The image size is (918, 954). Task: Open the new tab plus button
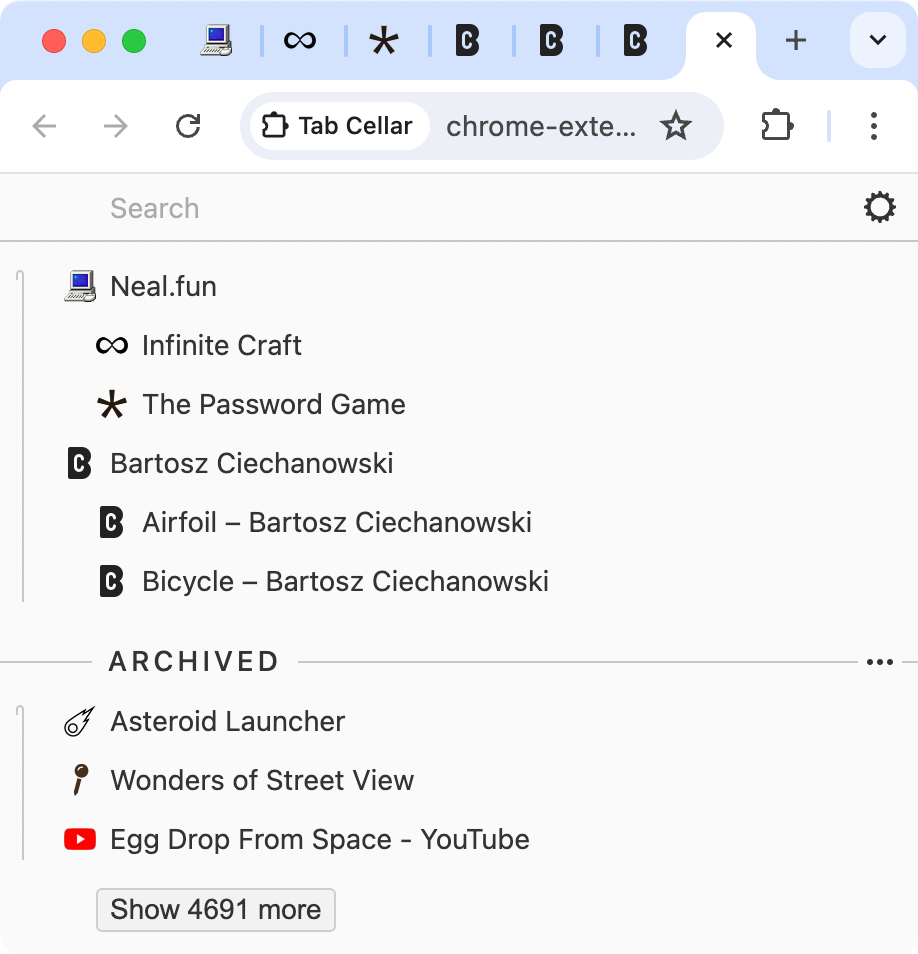click(x=795, y=41)
